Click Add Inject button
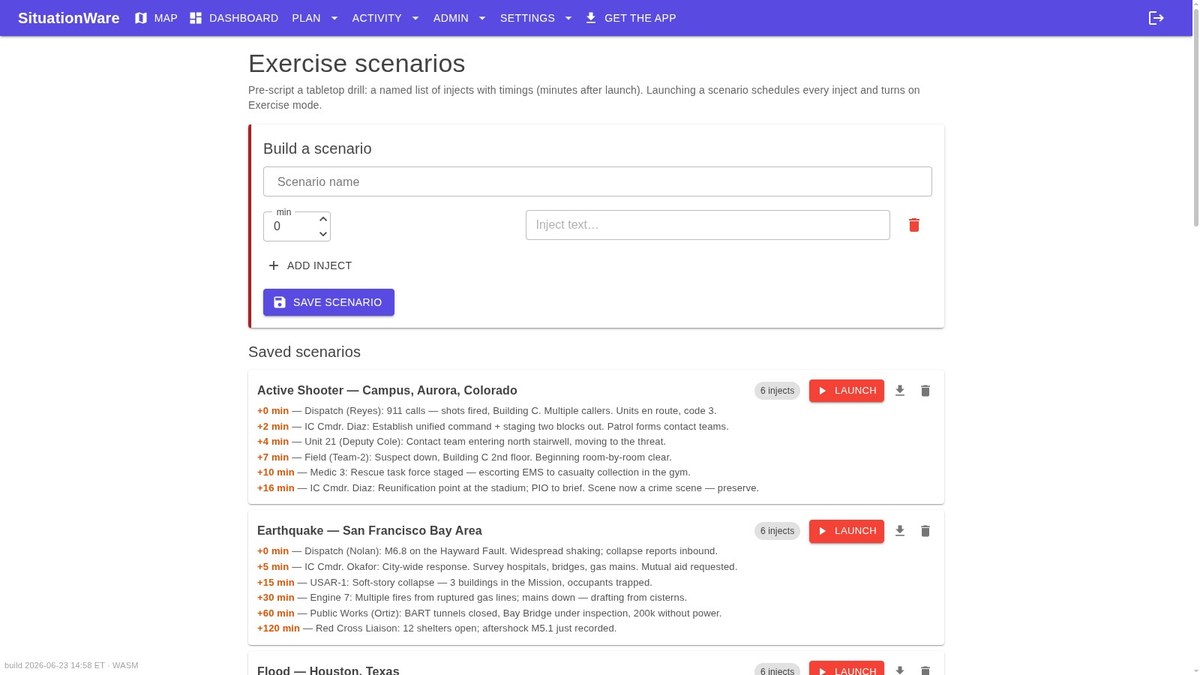 [x=310, y=266]
